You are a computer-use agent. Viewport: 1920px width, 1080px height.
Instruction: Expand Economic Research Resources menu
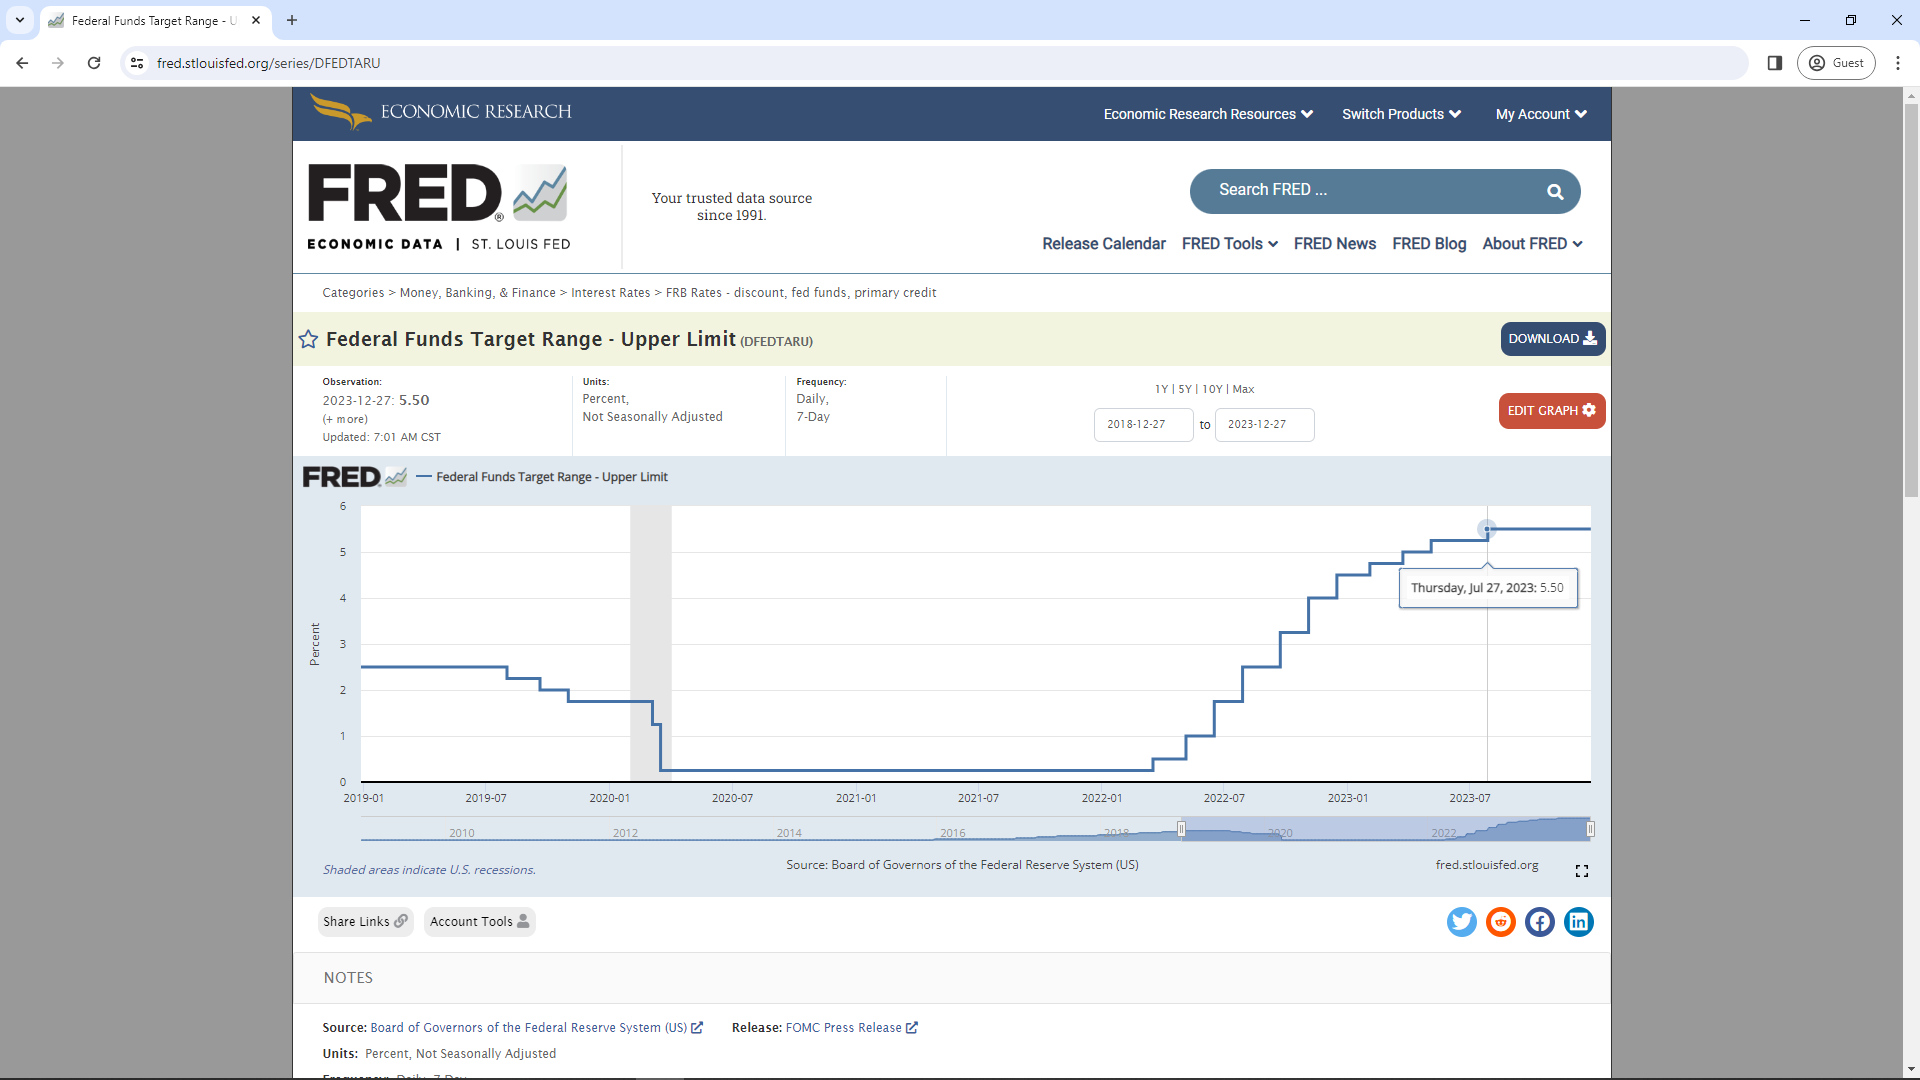pyautogui.click(x=1208, y=114)
